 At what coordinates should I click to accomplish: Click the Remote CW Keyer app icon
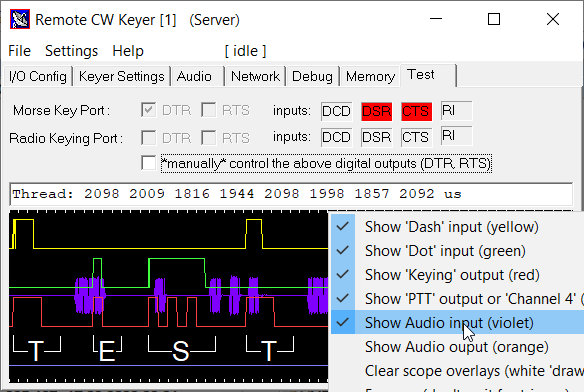20,19
